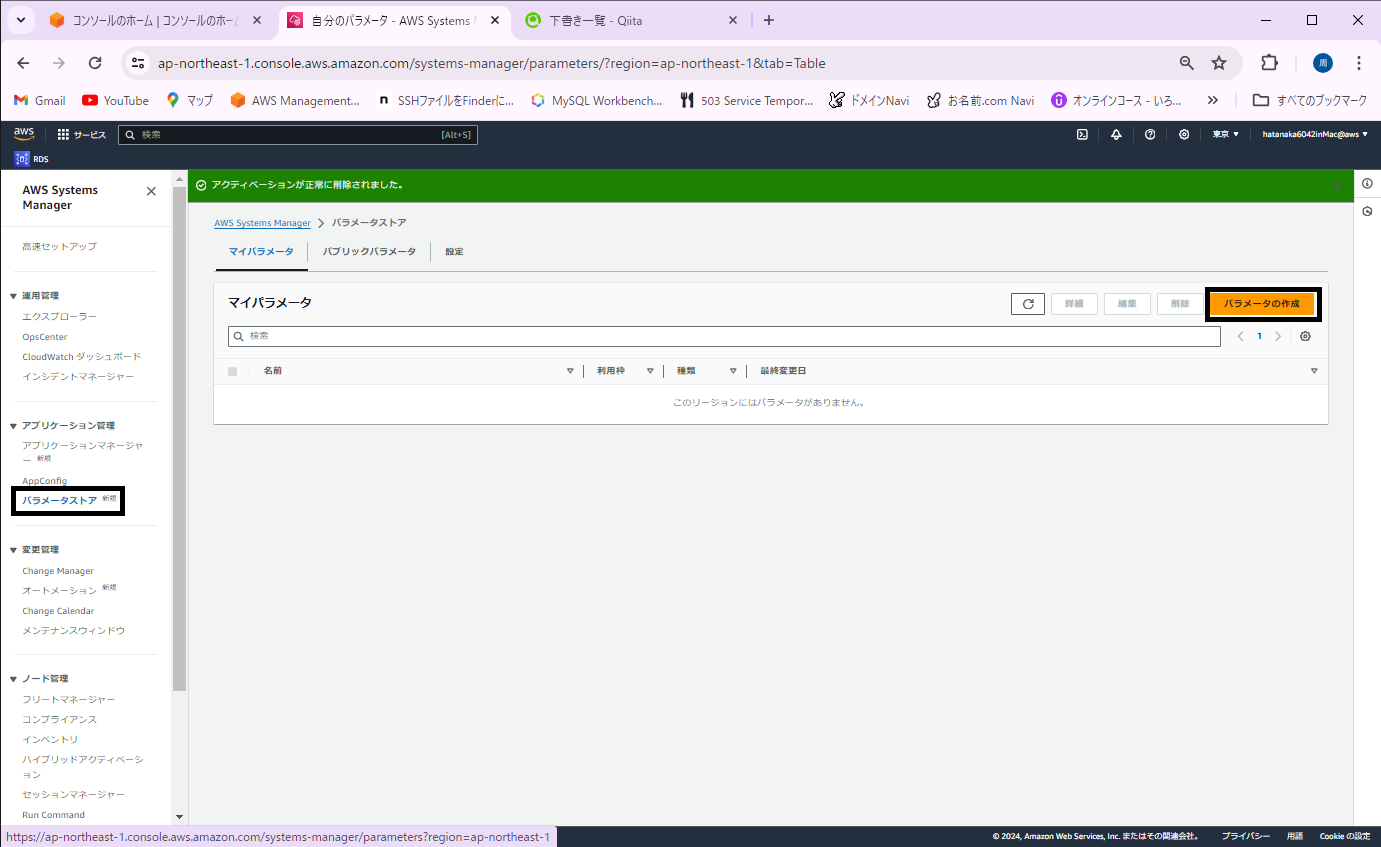This screenshot has height=847, width=1381.
Task: Open table preferences gear icon
Action: 1305,336
